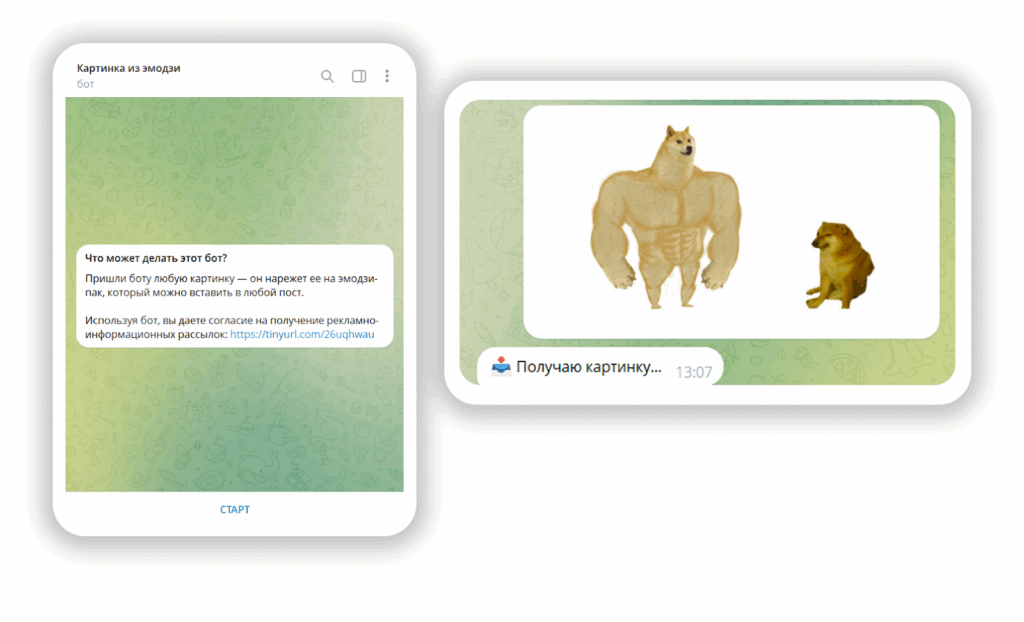Click the бот subtitle under chat name
The width and height of the screenshot is (1024, 622).
pos(86,84)
